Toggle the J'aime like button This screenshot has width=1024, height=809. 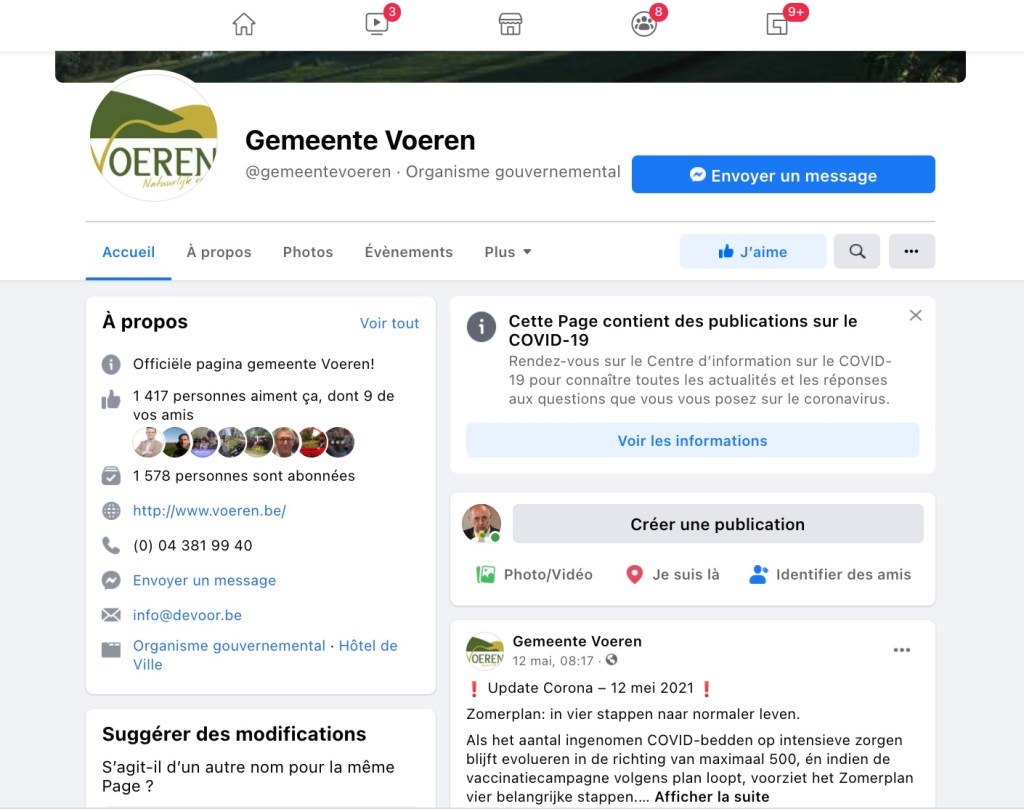752,251
